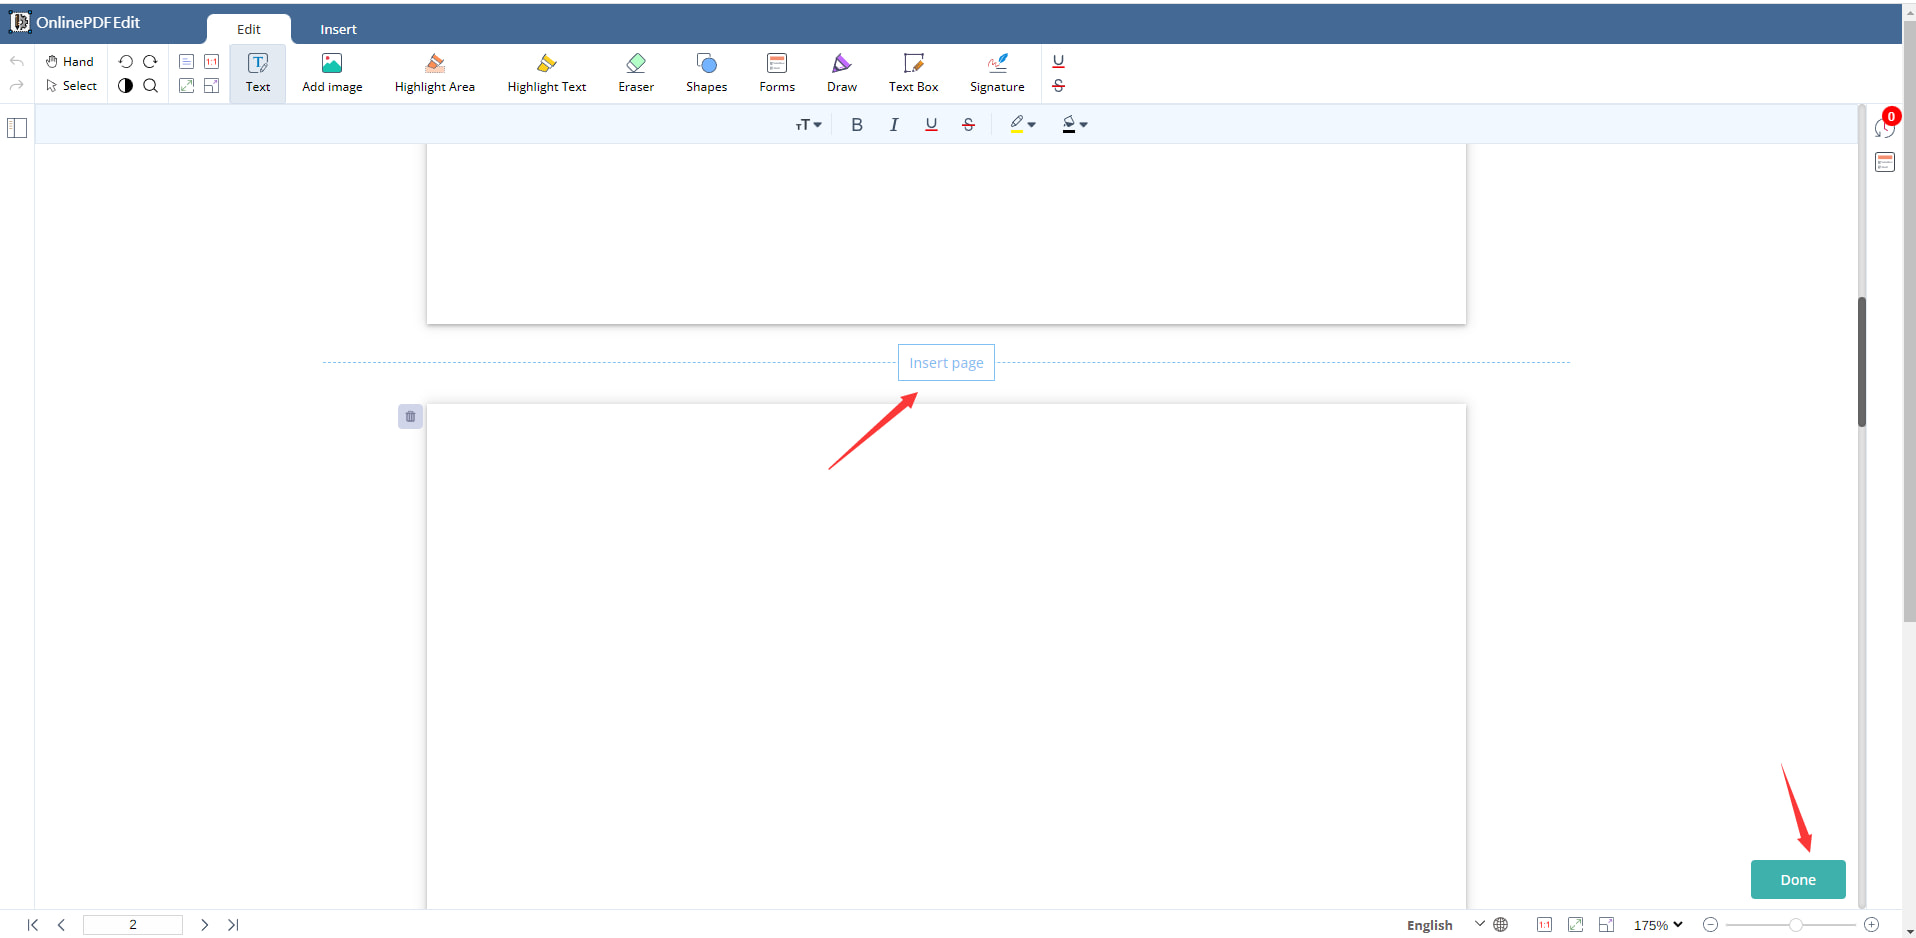Choose the Shapes tool
Viewport: 1916px width, 938px height.
coord(706,73)
